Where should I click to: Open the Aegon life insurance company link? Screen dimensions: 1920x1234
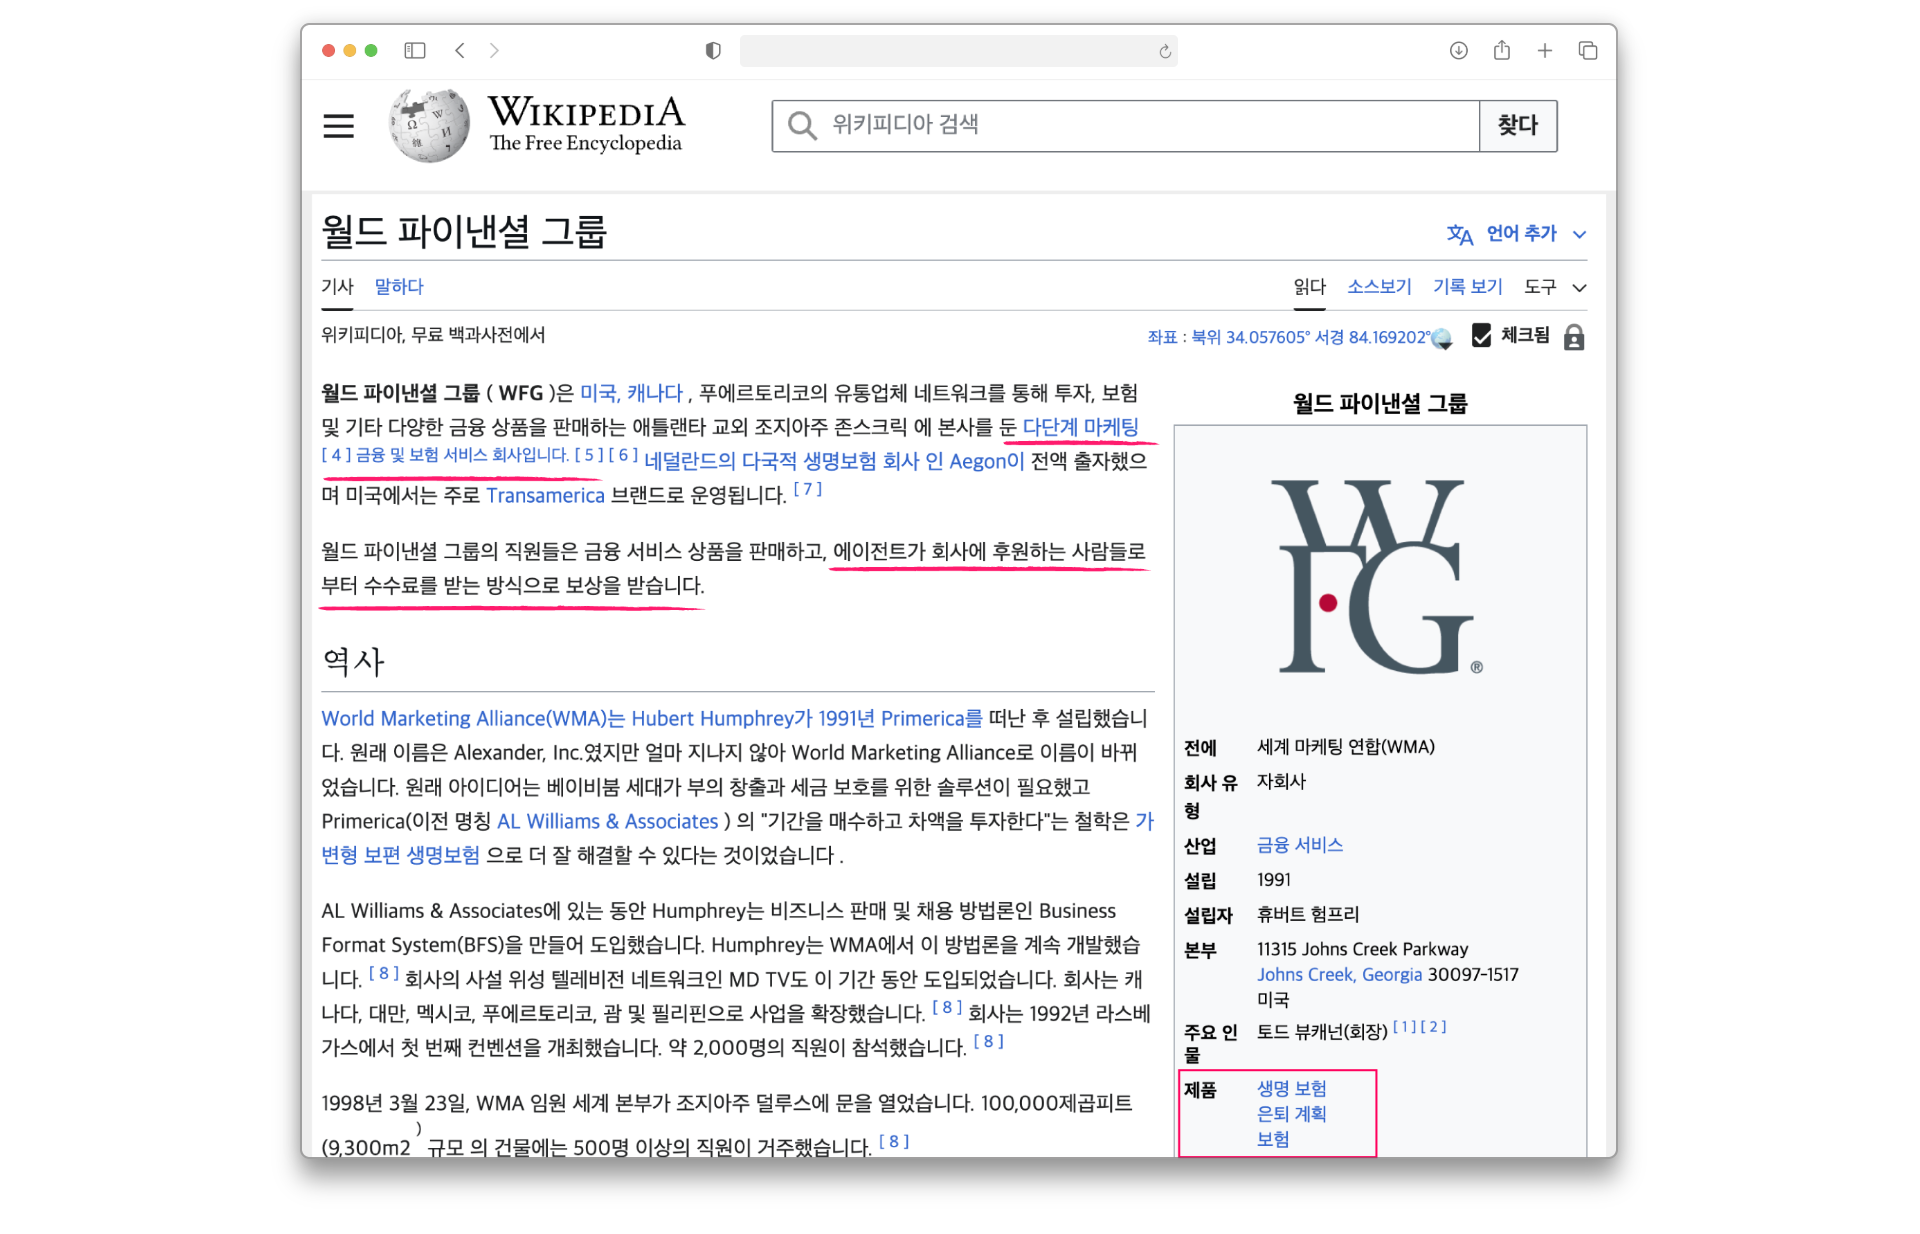tap(834, 461)
